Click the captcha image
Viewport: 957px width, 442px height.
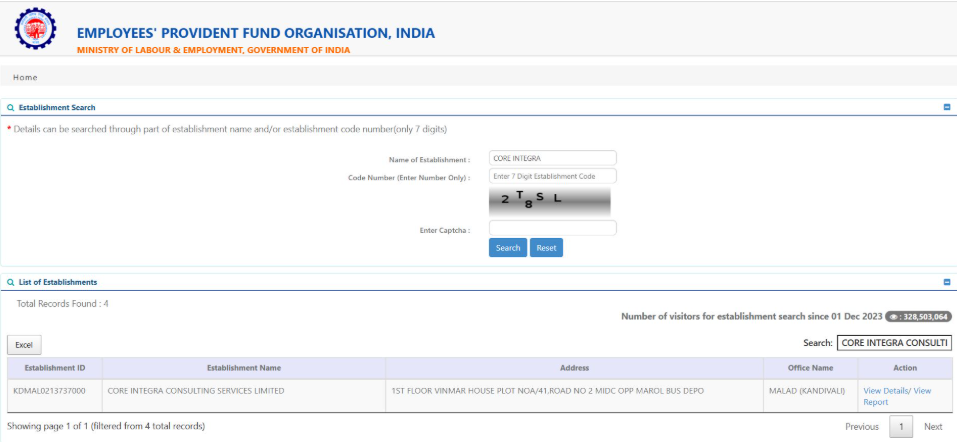[549, 201]
